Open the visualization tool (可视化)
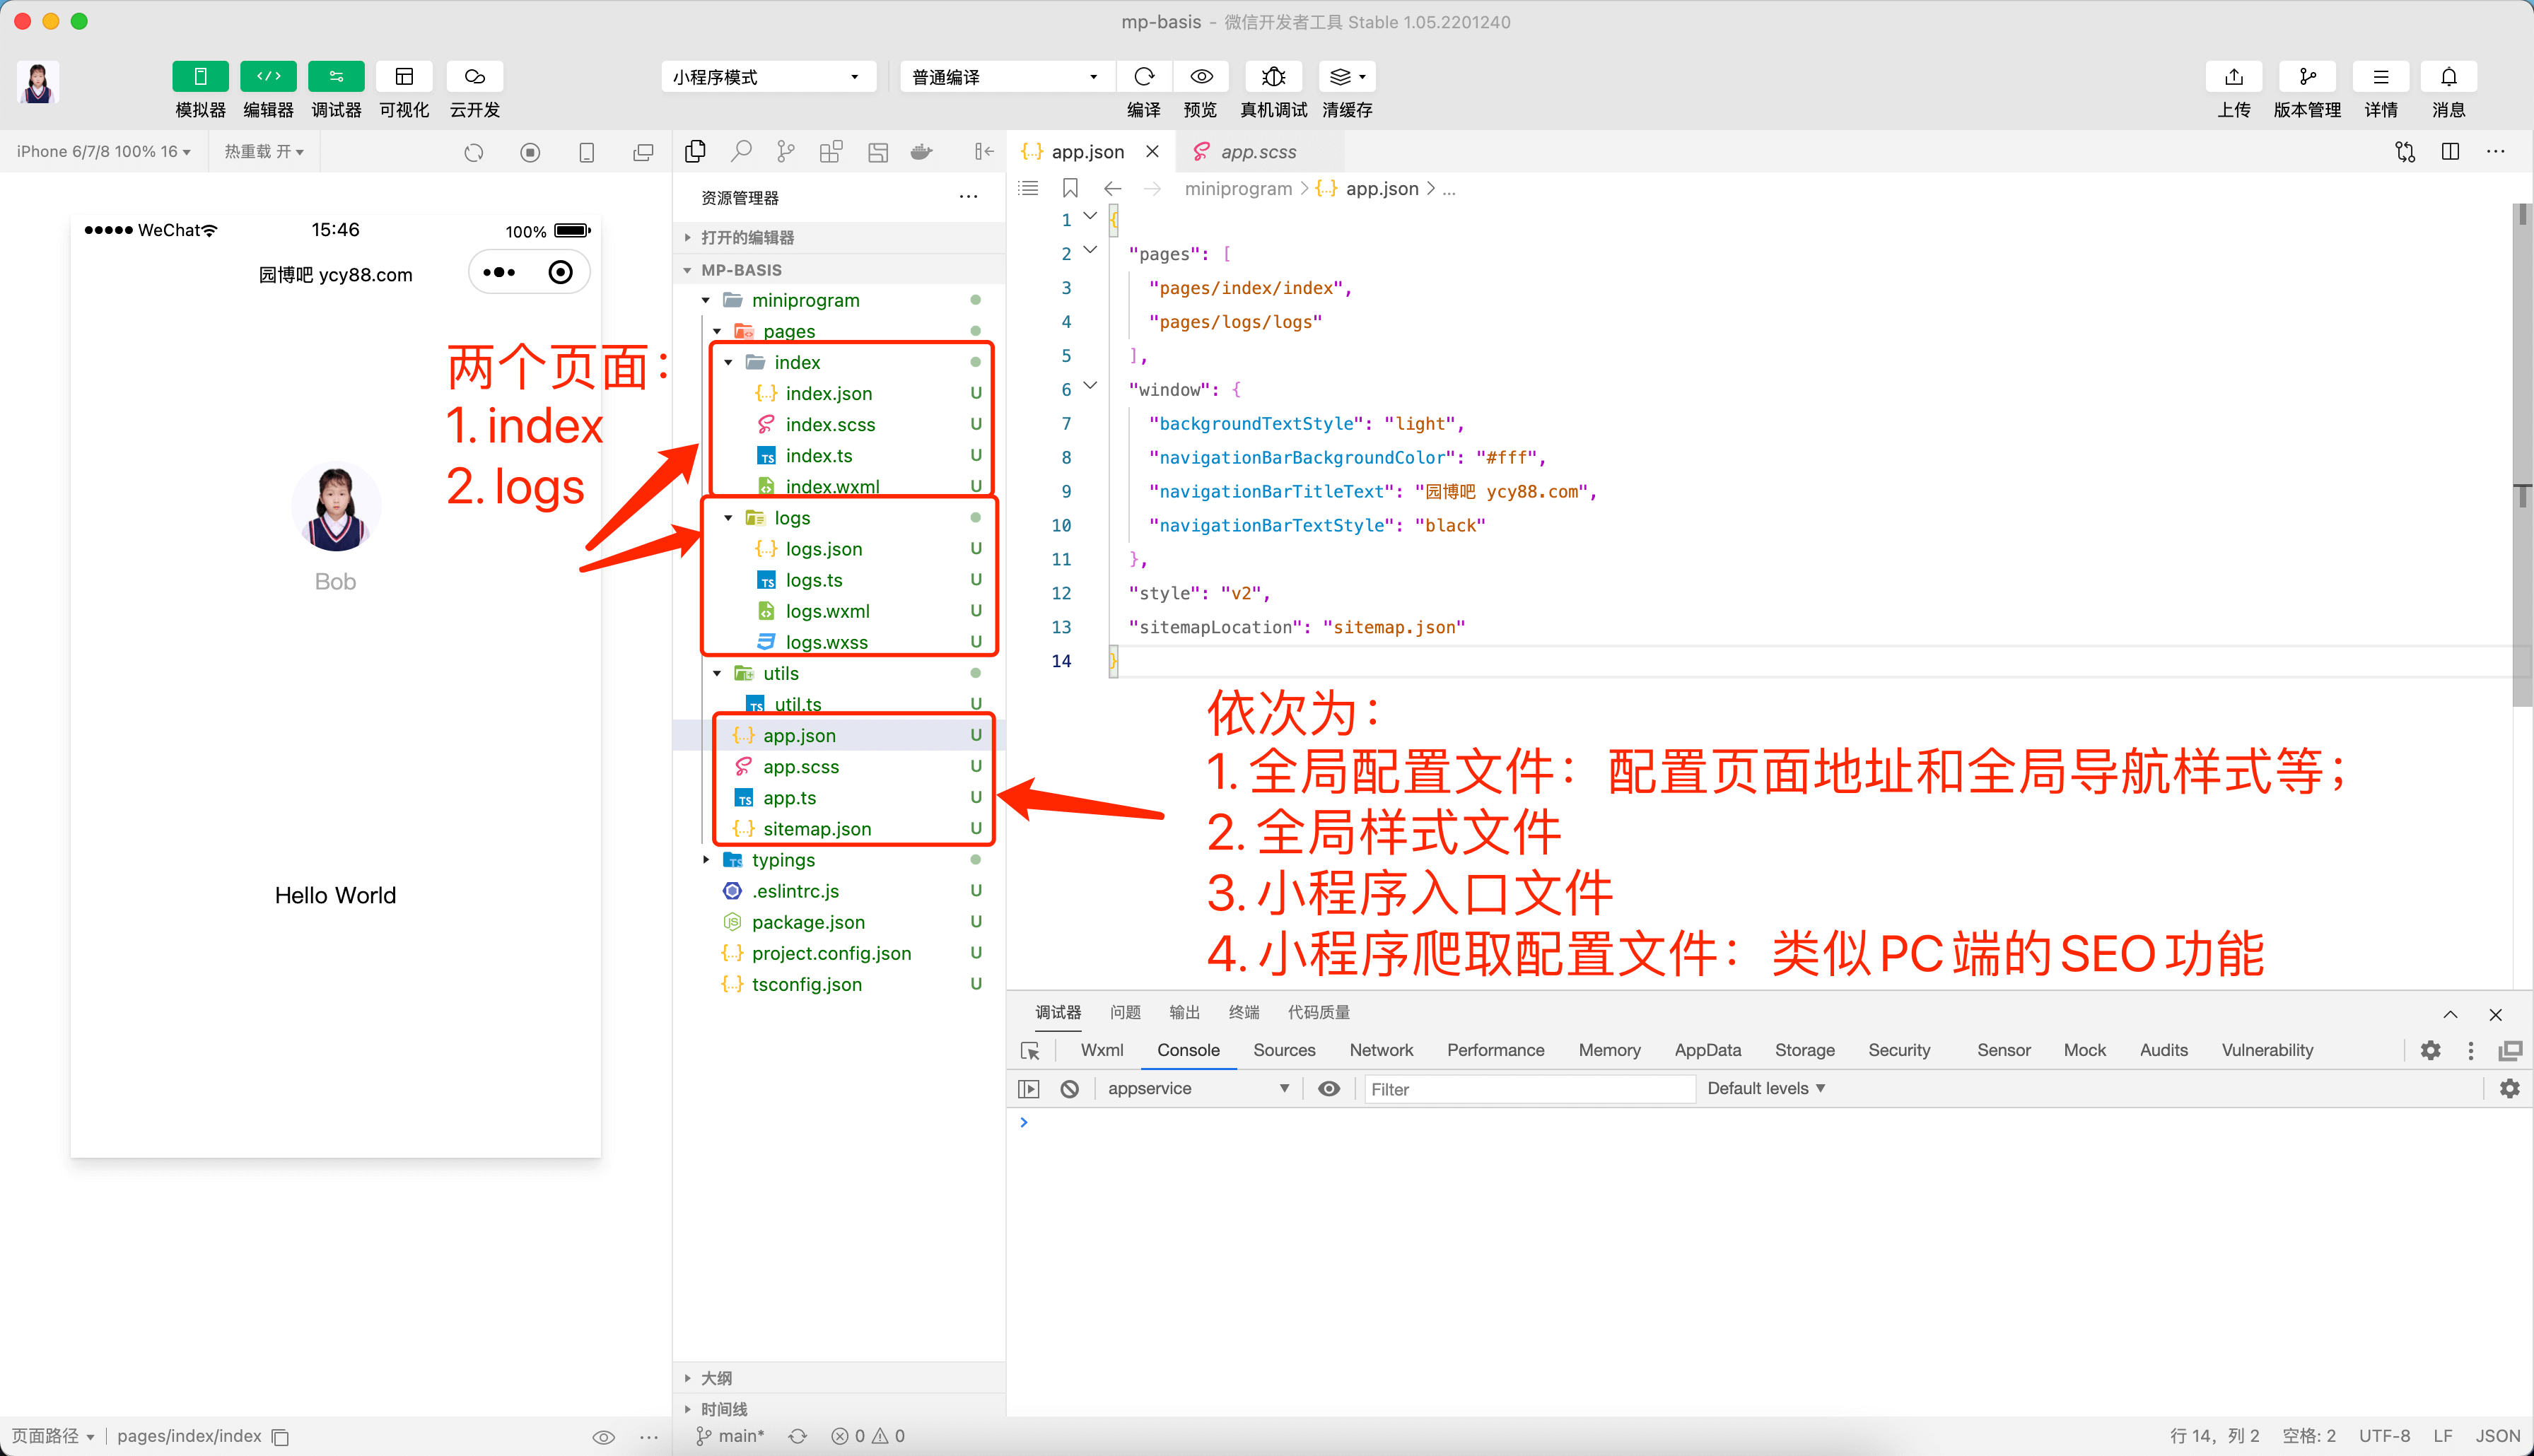The image size is (2534, 1456). tap(404, 77)
